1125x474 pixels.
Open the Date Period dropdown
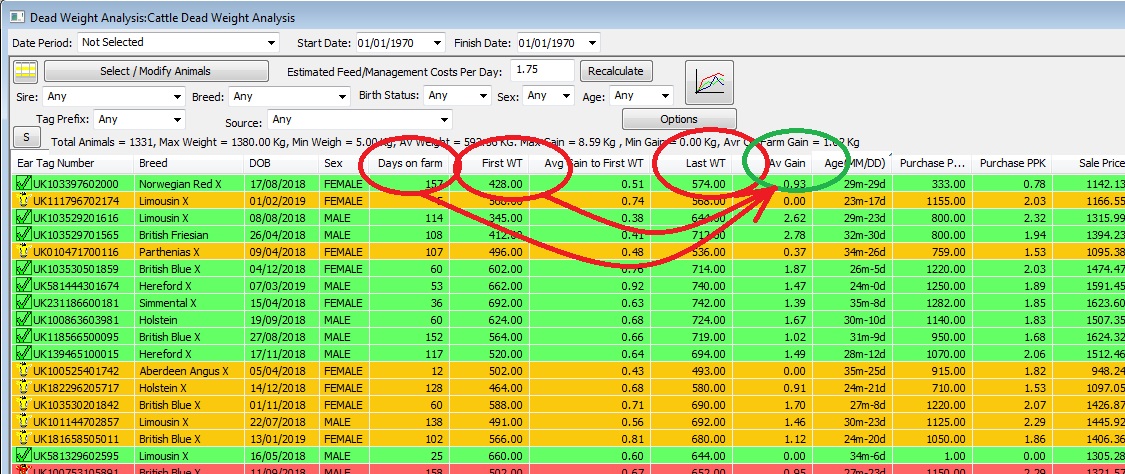(270, 43)
